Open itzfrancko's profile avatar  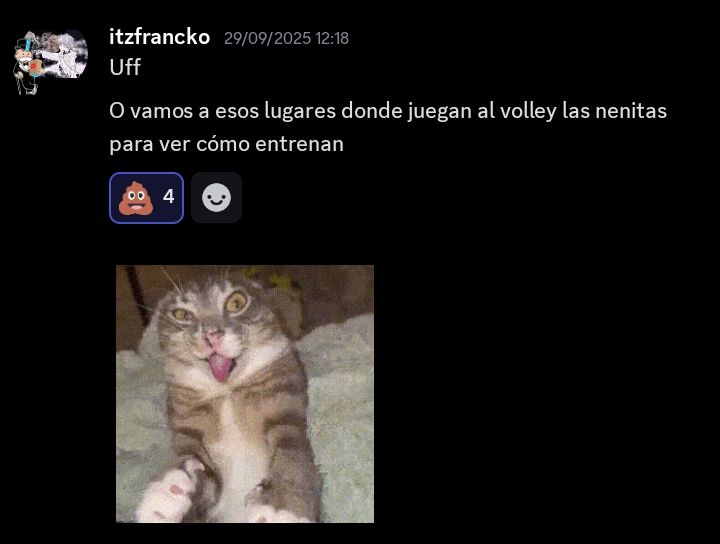click(x=50, y=62)
